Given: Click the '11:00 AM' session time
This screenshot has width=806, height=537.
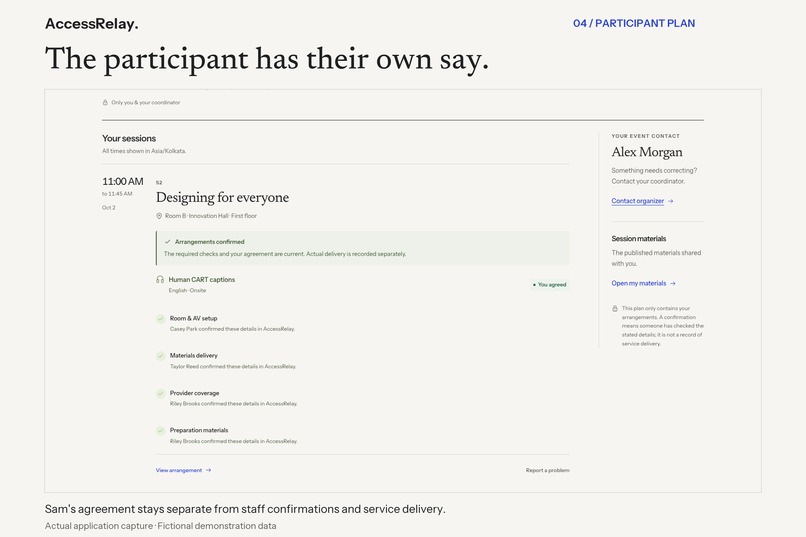Looking at the screenshot, I should 123,181.
